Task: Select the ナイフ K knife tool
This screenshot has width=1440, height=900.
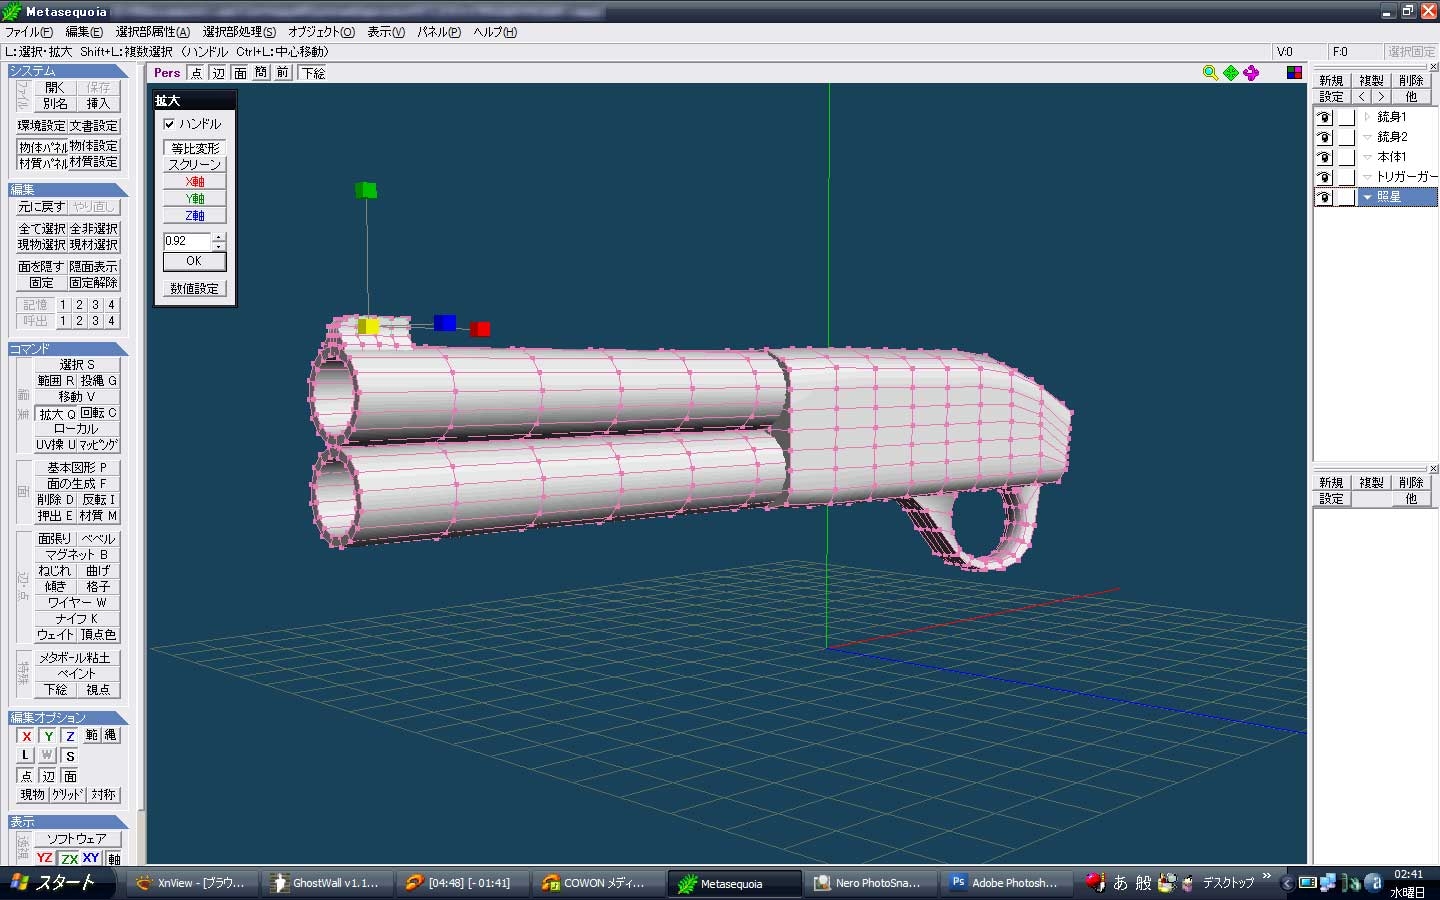Action: click(77, 619)
